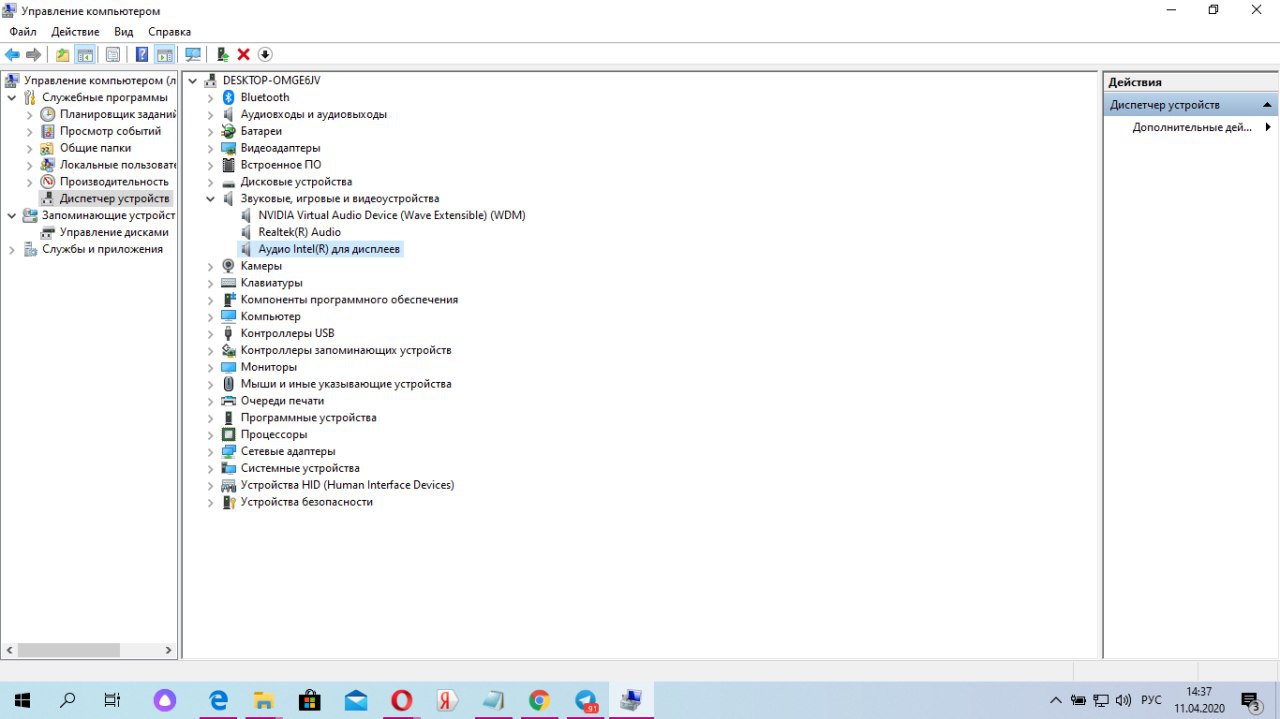Click the Процессоры category icon
The width and height of the screenshot is (1280, 719).
coord(229,434)
